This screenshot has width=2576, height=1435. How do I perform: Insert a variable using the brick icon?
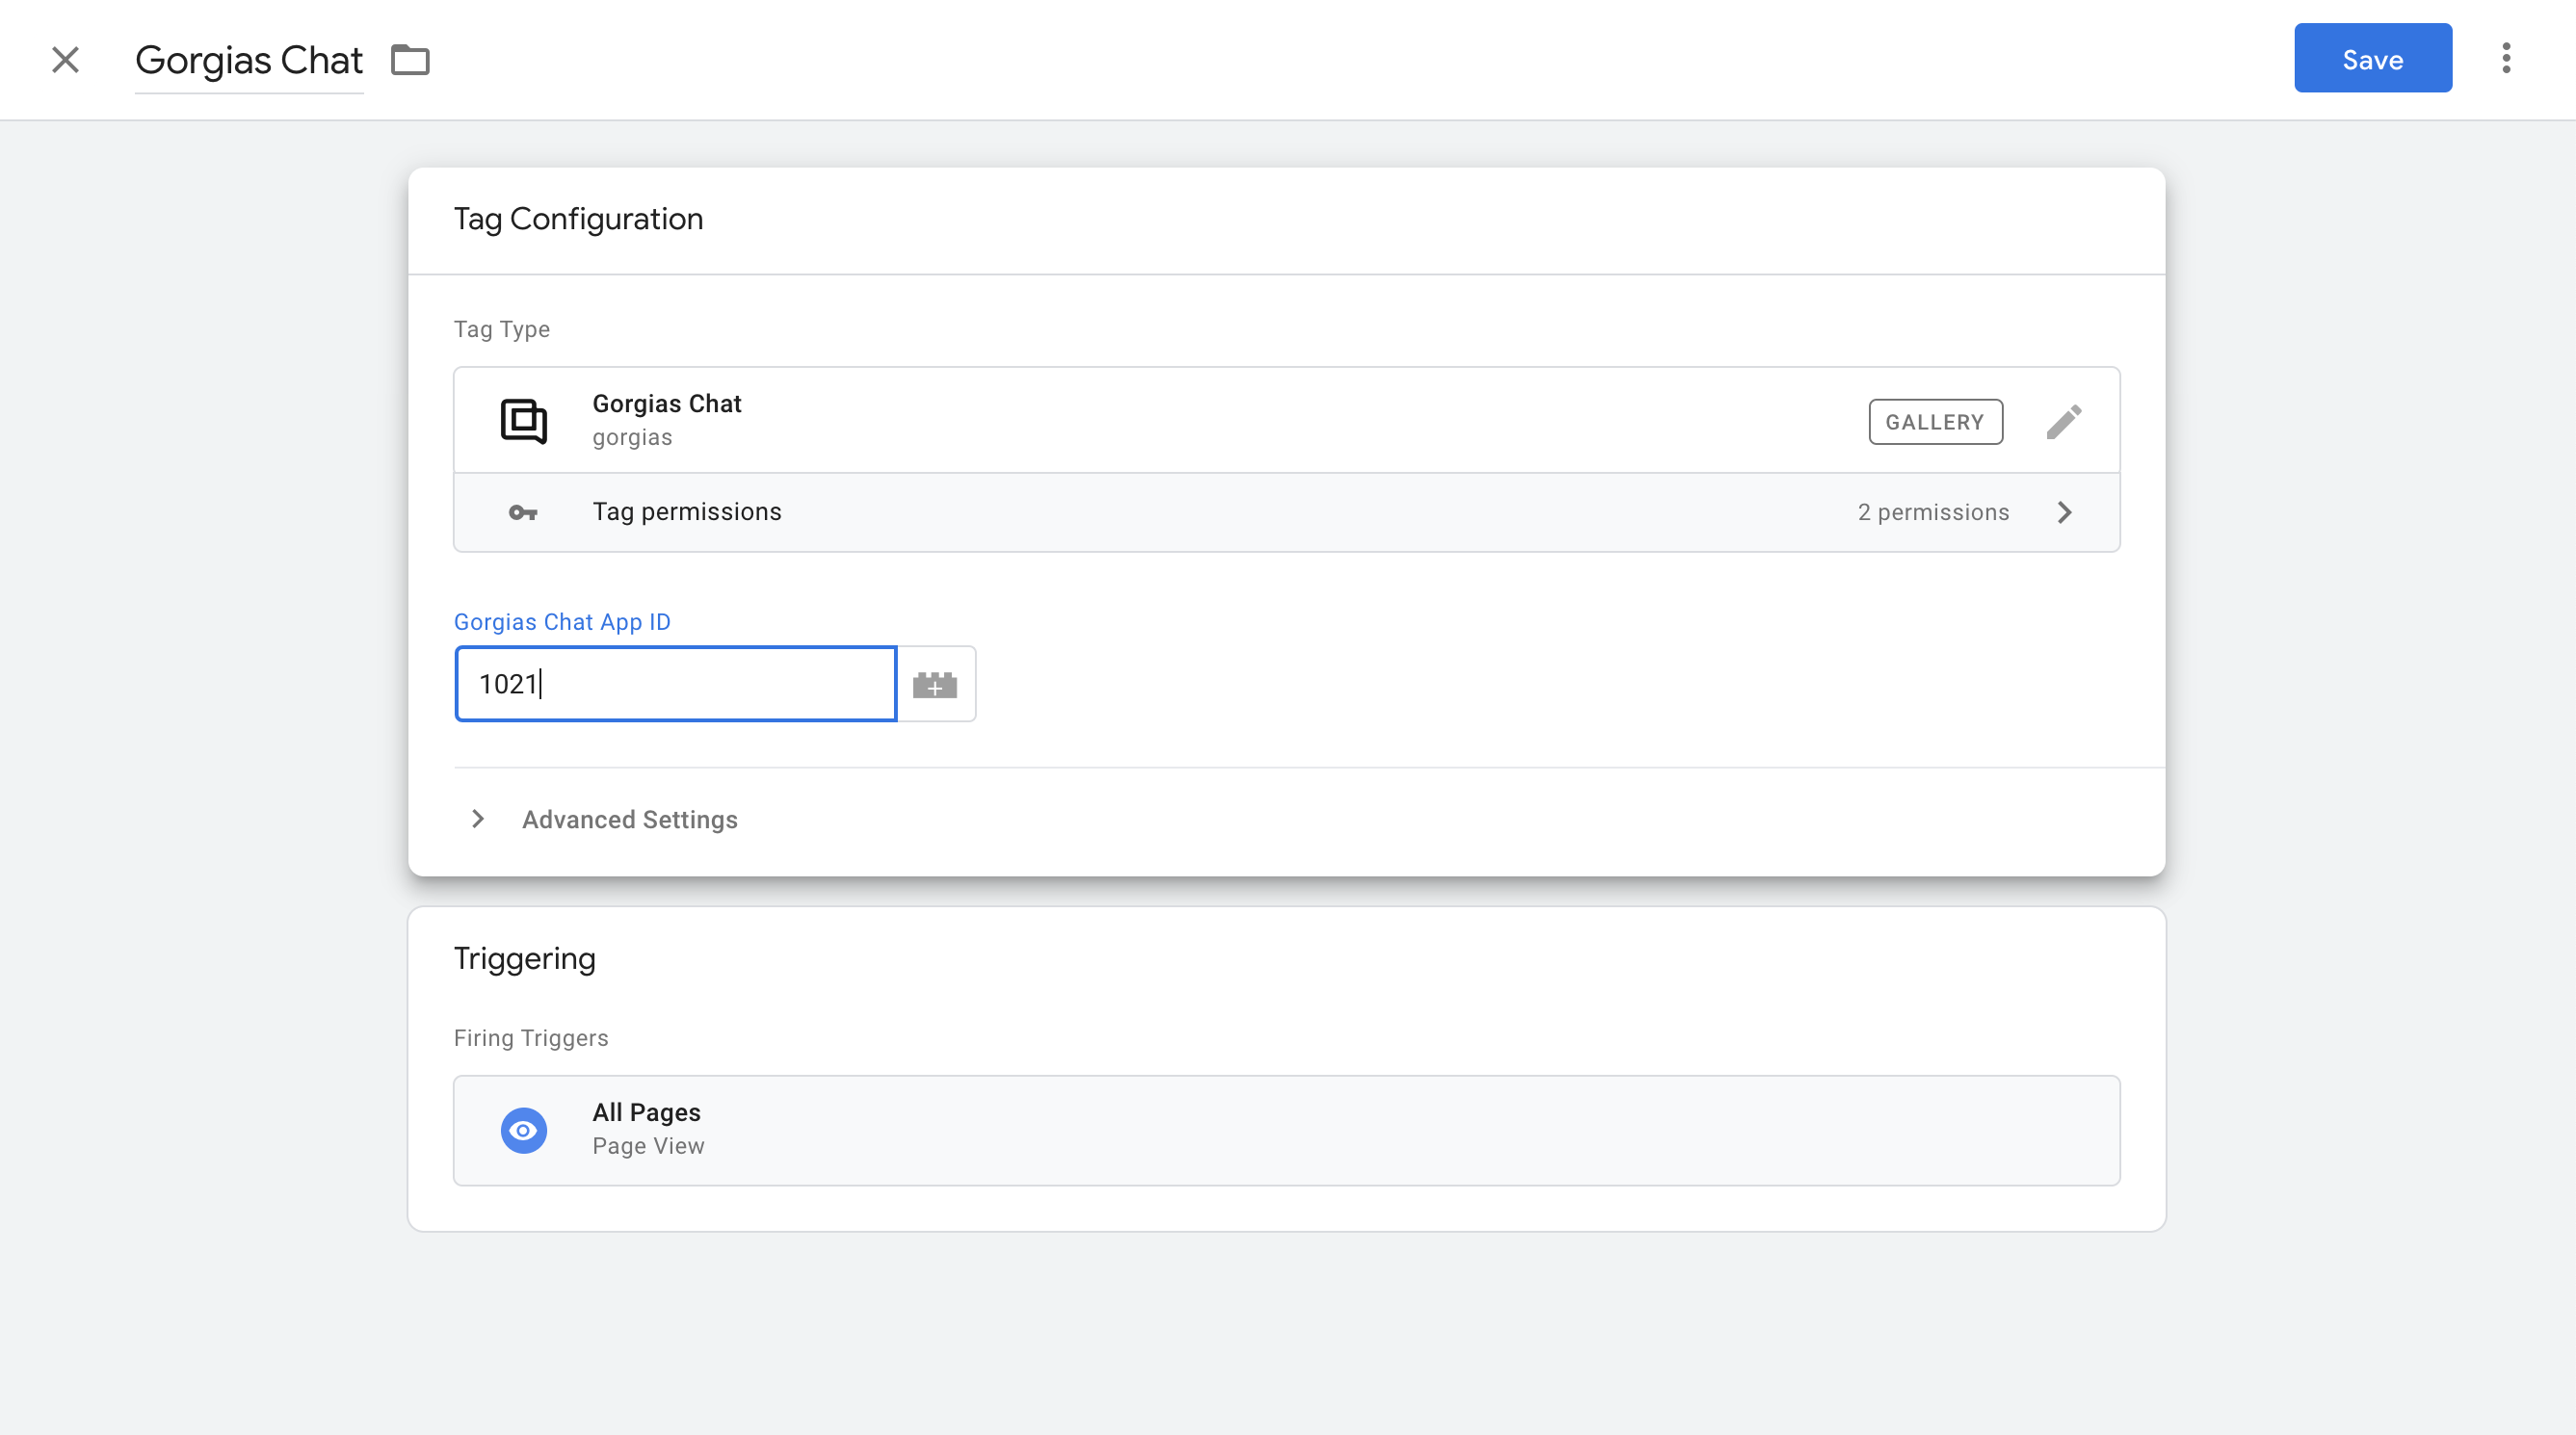(935, 684)
